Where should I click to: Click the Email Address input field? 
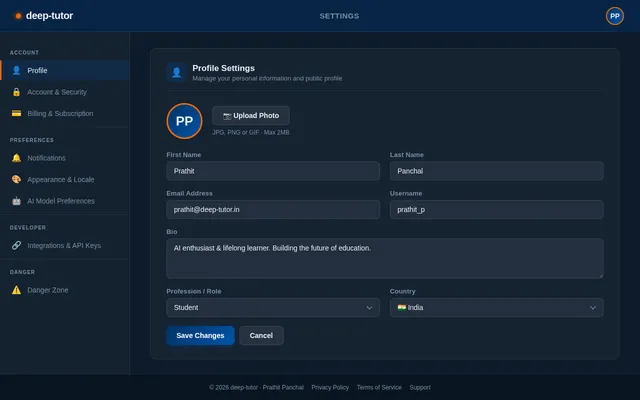pyautogui.click(x=273, y=210)
